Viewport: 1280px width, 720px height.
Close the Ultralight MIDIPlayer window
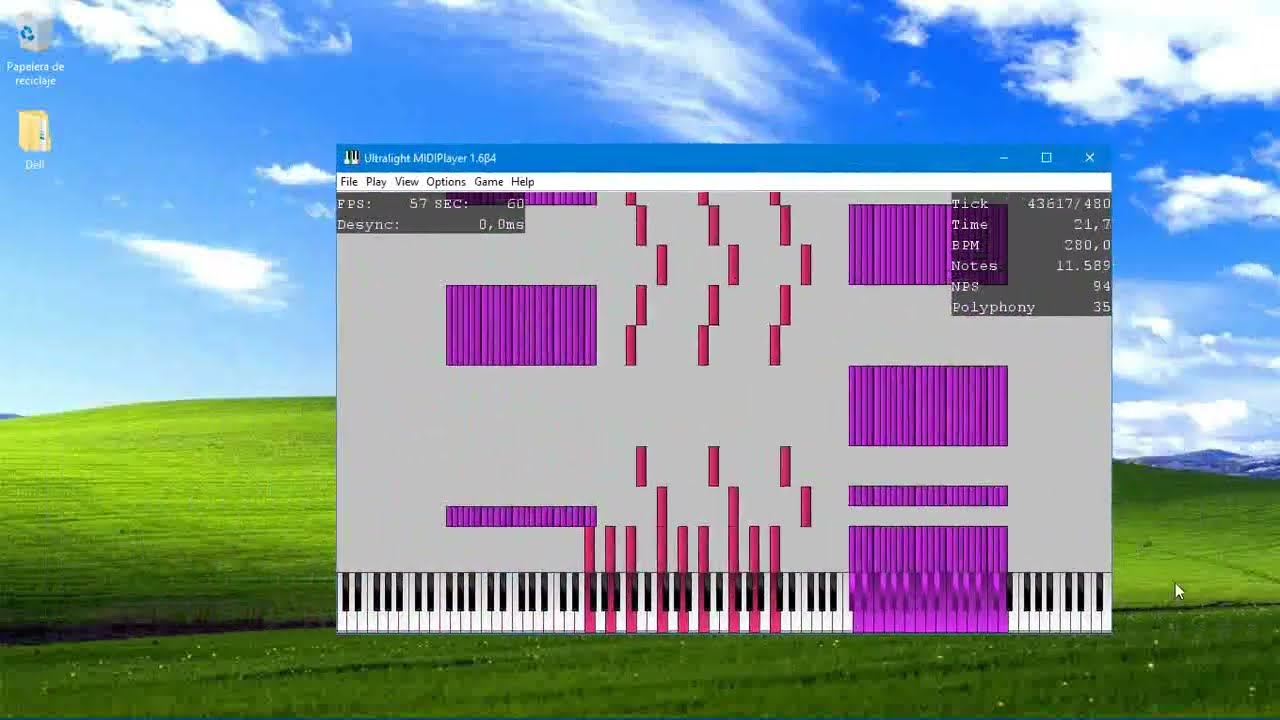click(x=1089, y=158)
